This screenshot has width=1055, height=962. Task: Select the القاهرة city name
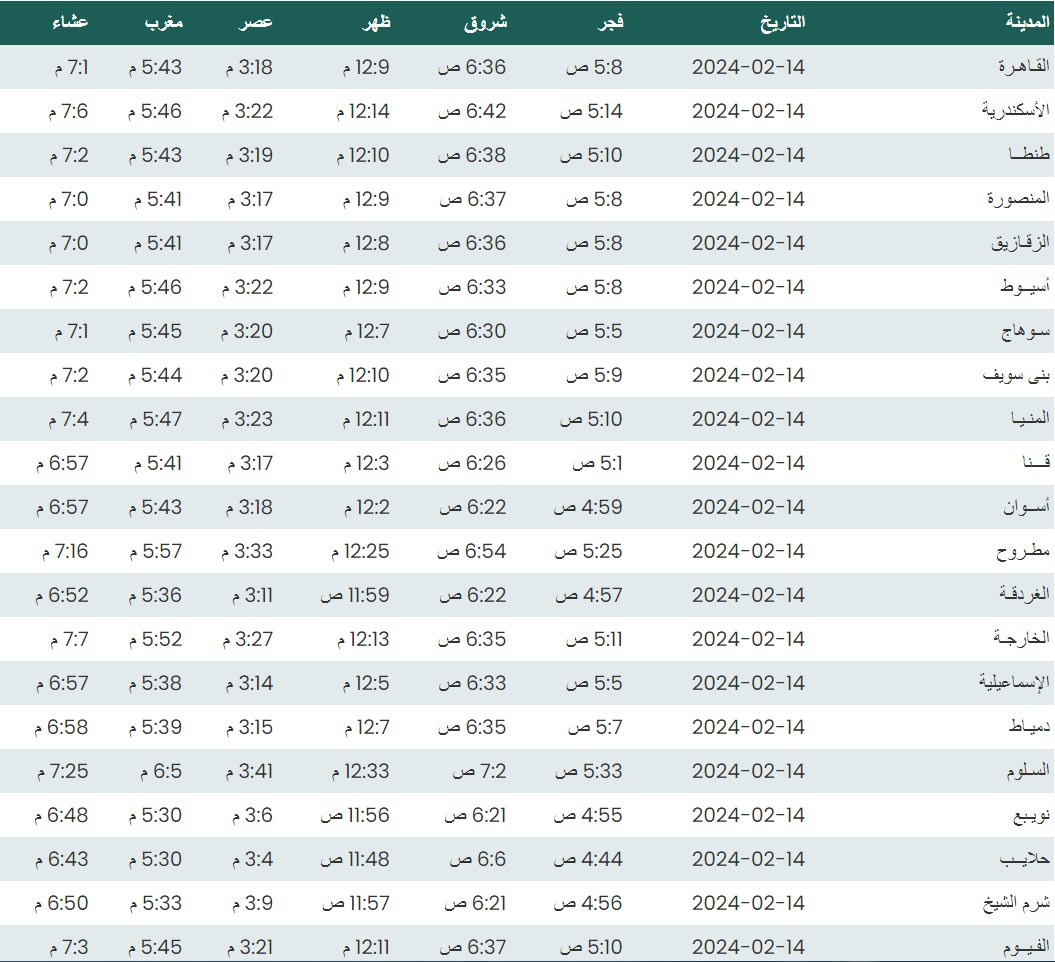pos(1024,67)
